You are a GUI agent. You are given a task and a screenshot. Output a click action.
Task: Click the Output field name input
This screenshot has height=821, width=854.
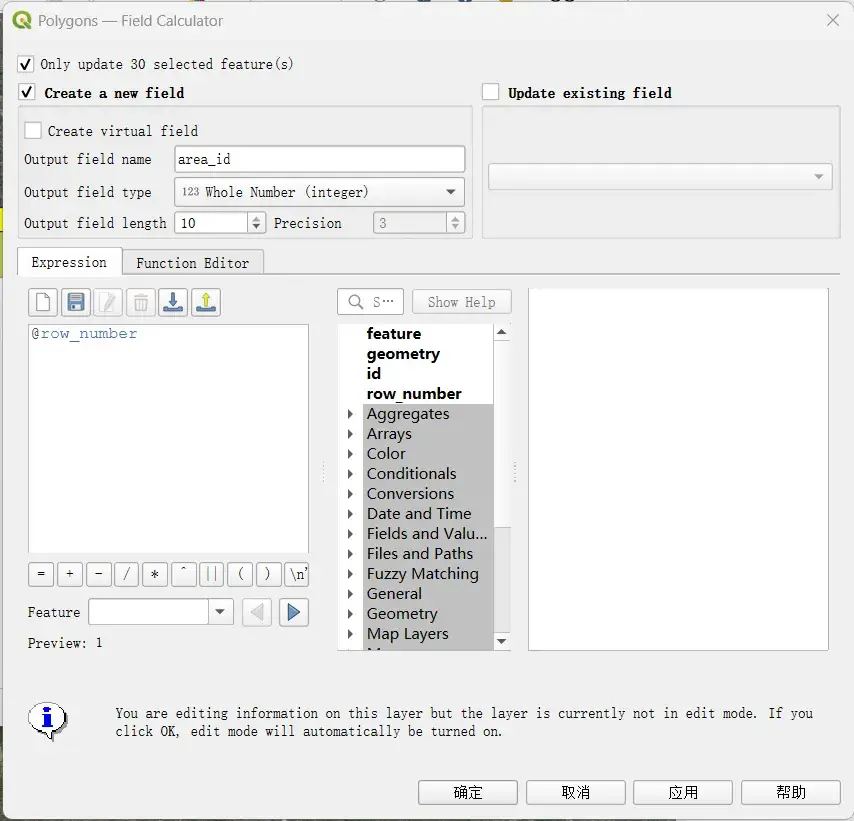tap(320, 159)
